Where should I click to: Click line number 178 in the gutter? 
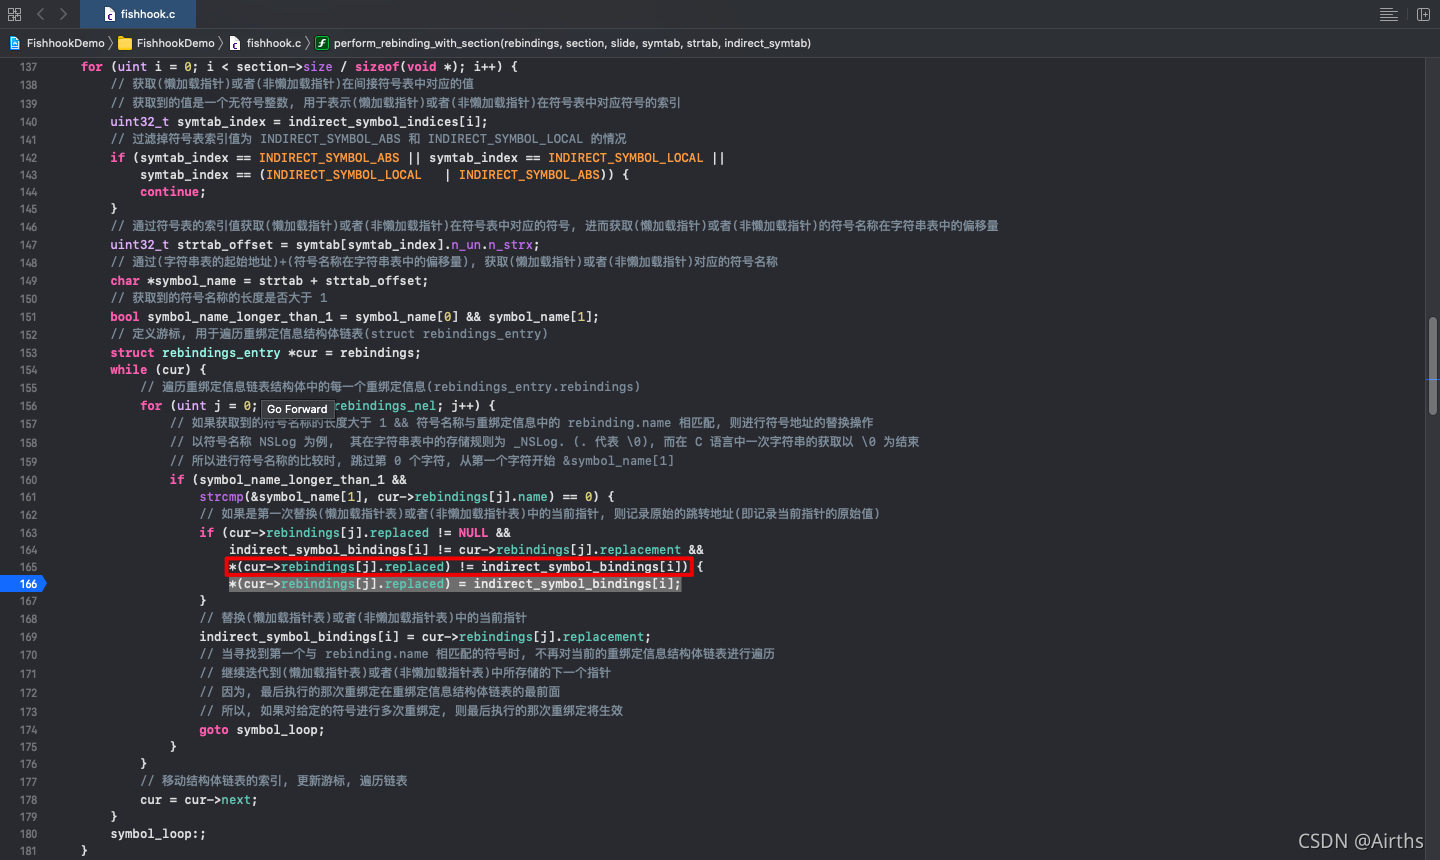click(28, 800)
